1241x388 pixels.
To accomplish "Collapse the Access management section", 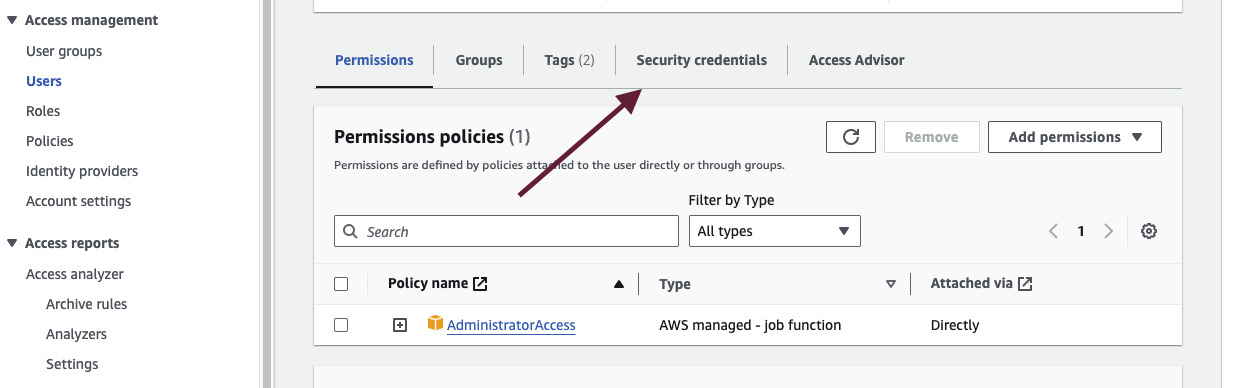I will [x=12, y=20].
